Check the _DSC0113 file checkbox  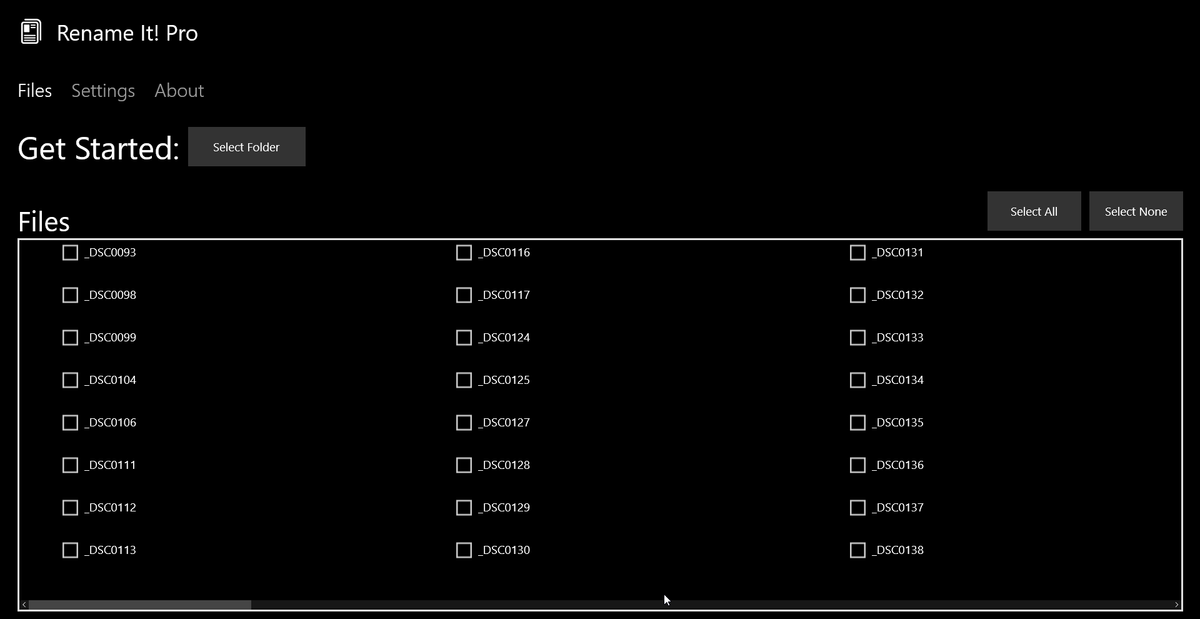tap(70, 549)
